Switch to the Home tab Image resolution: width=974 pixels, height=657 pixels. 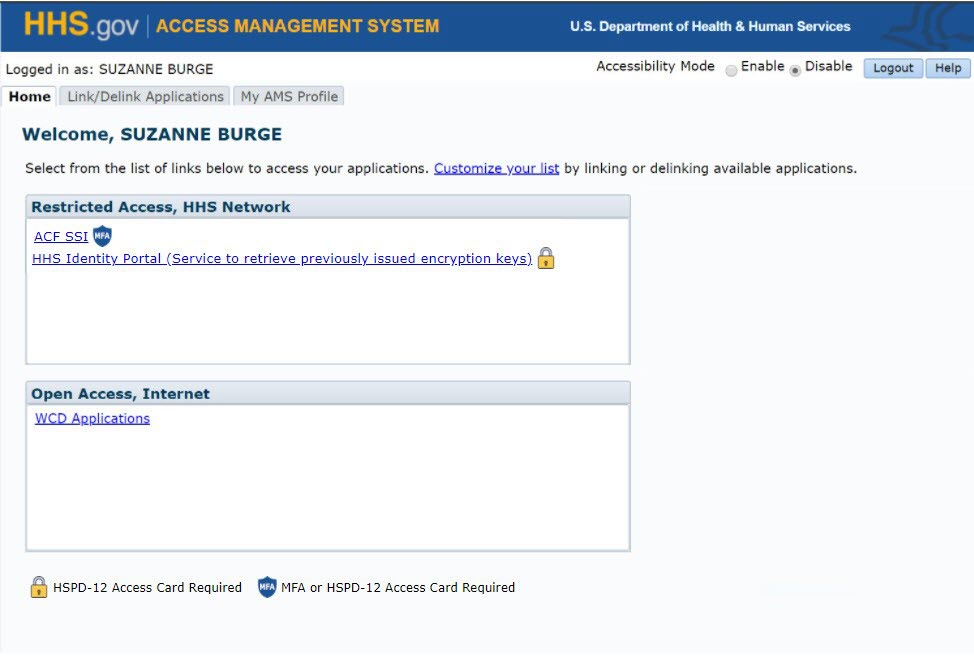(30, 97)
